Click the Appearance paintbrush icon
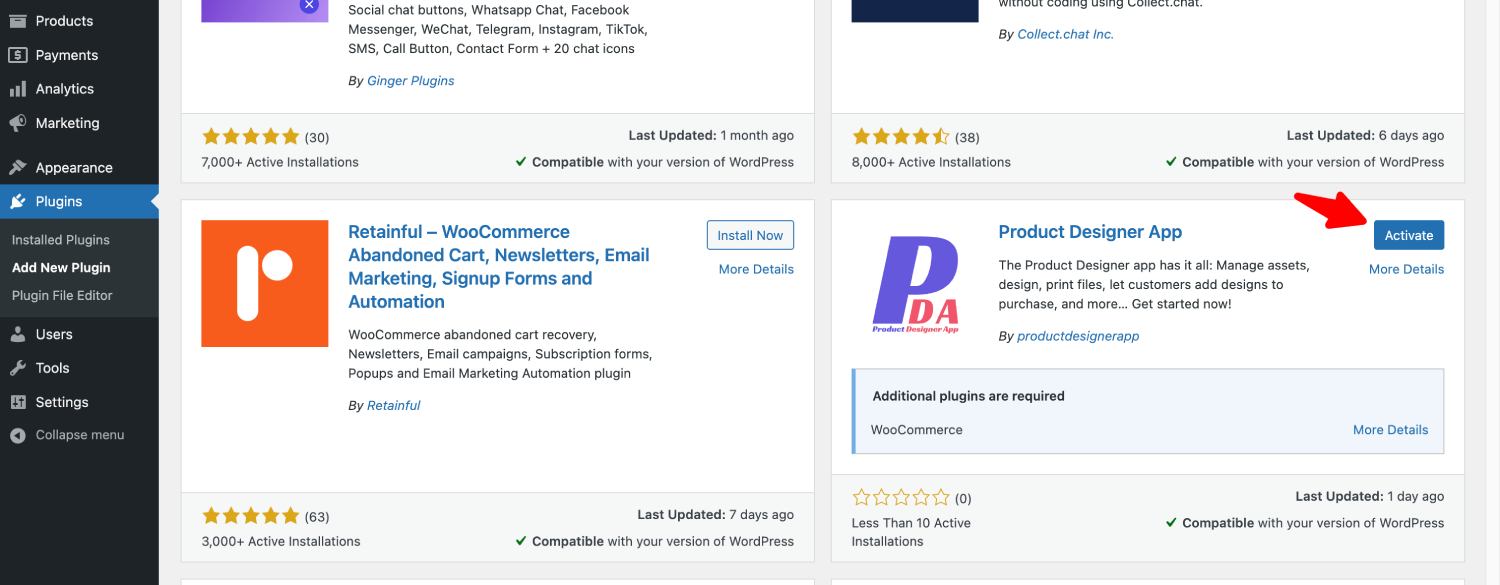 pos(18,168)
